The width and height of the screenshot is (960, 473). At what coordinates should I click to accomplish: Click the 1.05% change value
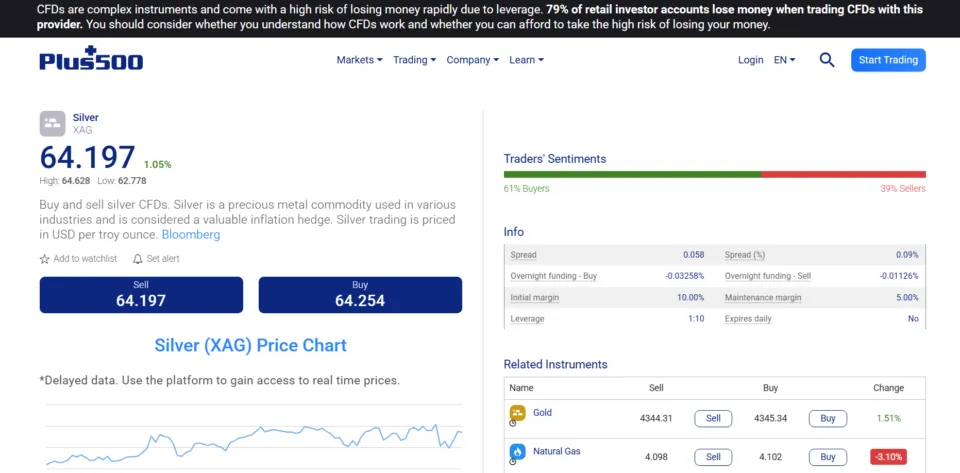[x=157, y=165]
